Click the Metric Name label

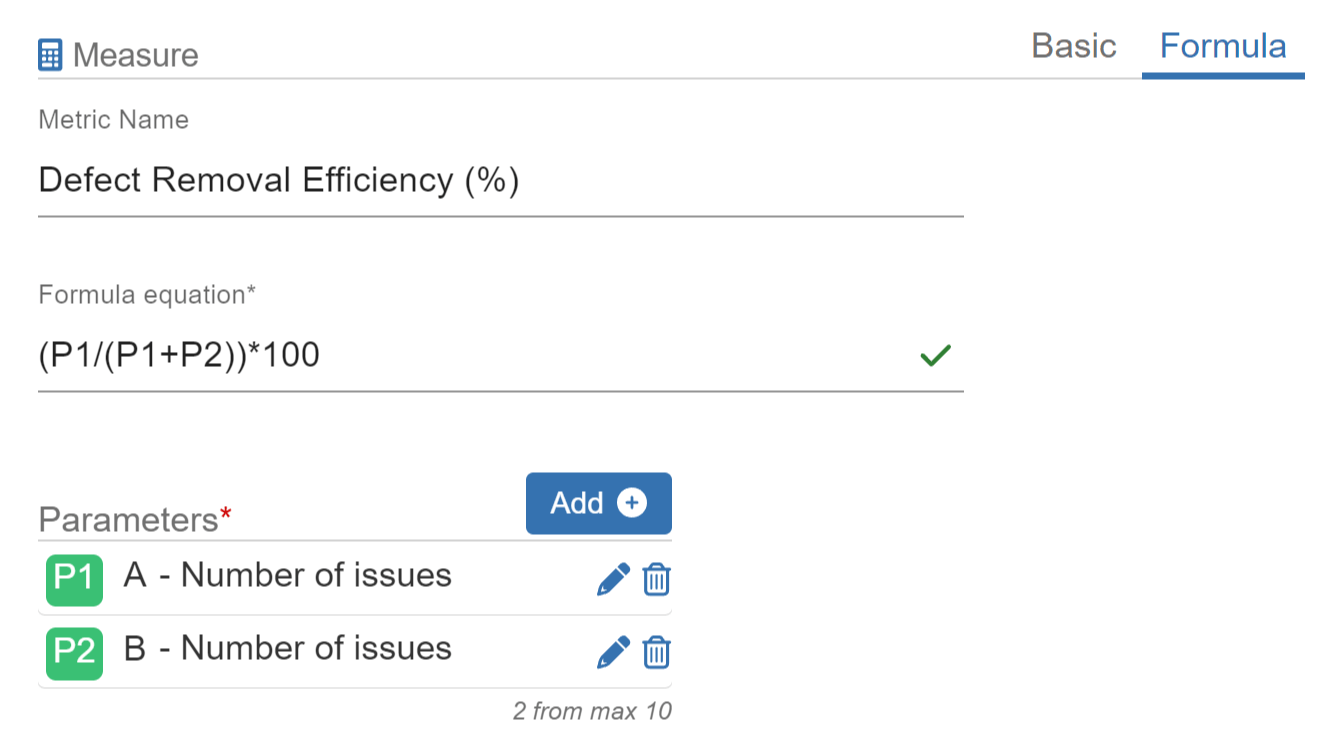click(x=113, y=120)
